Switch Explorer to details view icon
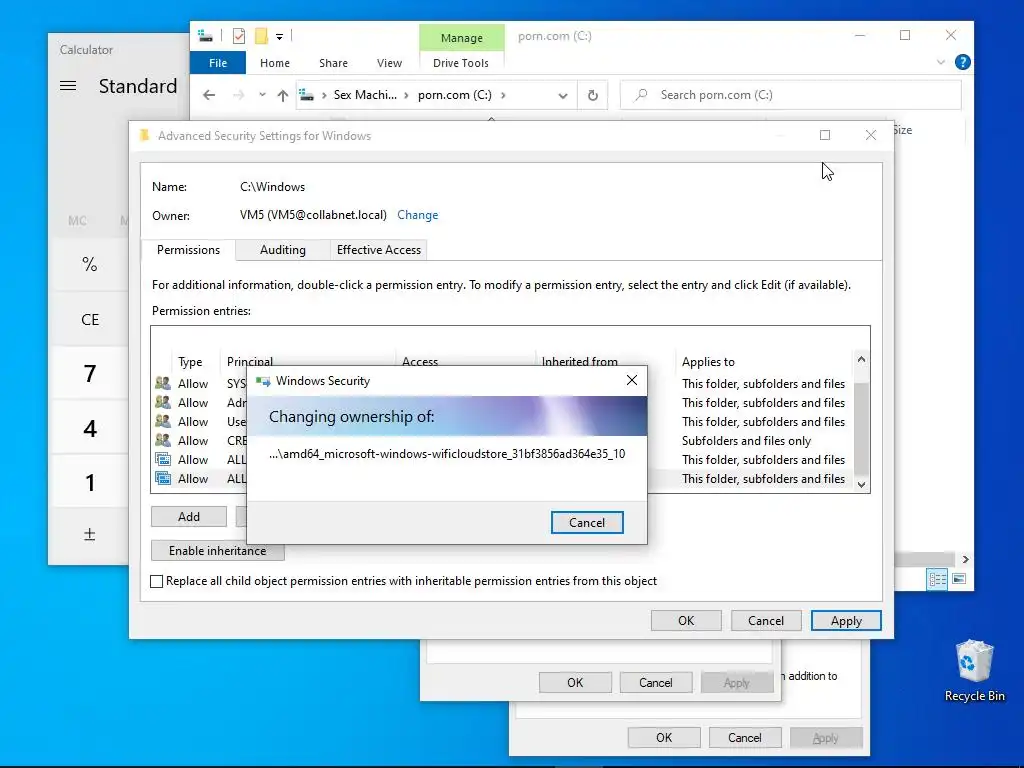The height and width of the screenshot is (768, 1024). [937, 579]
